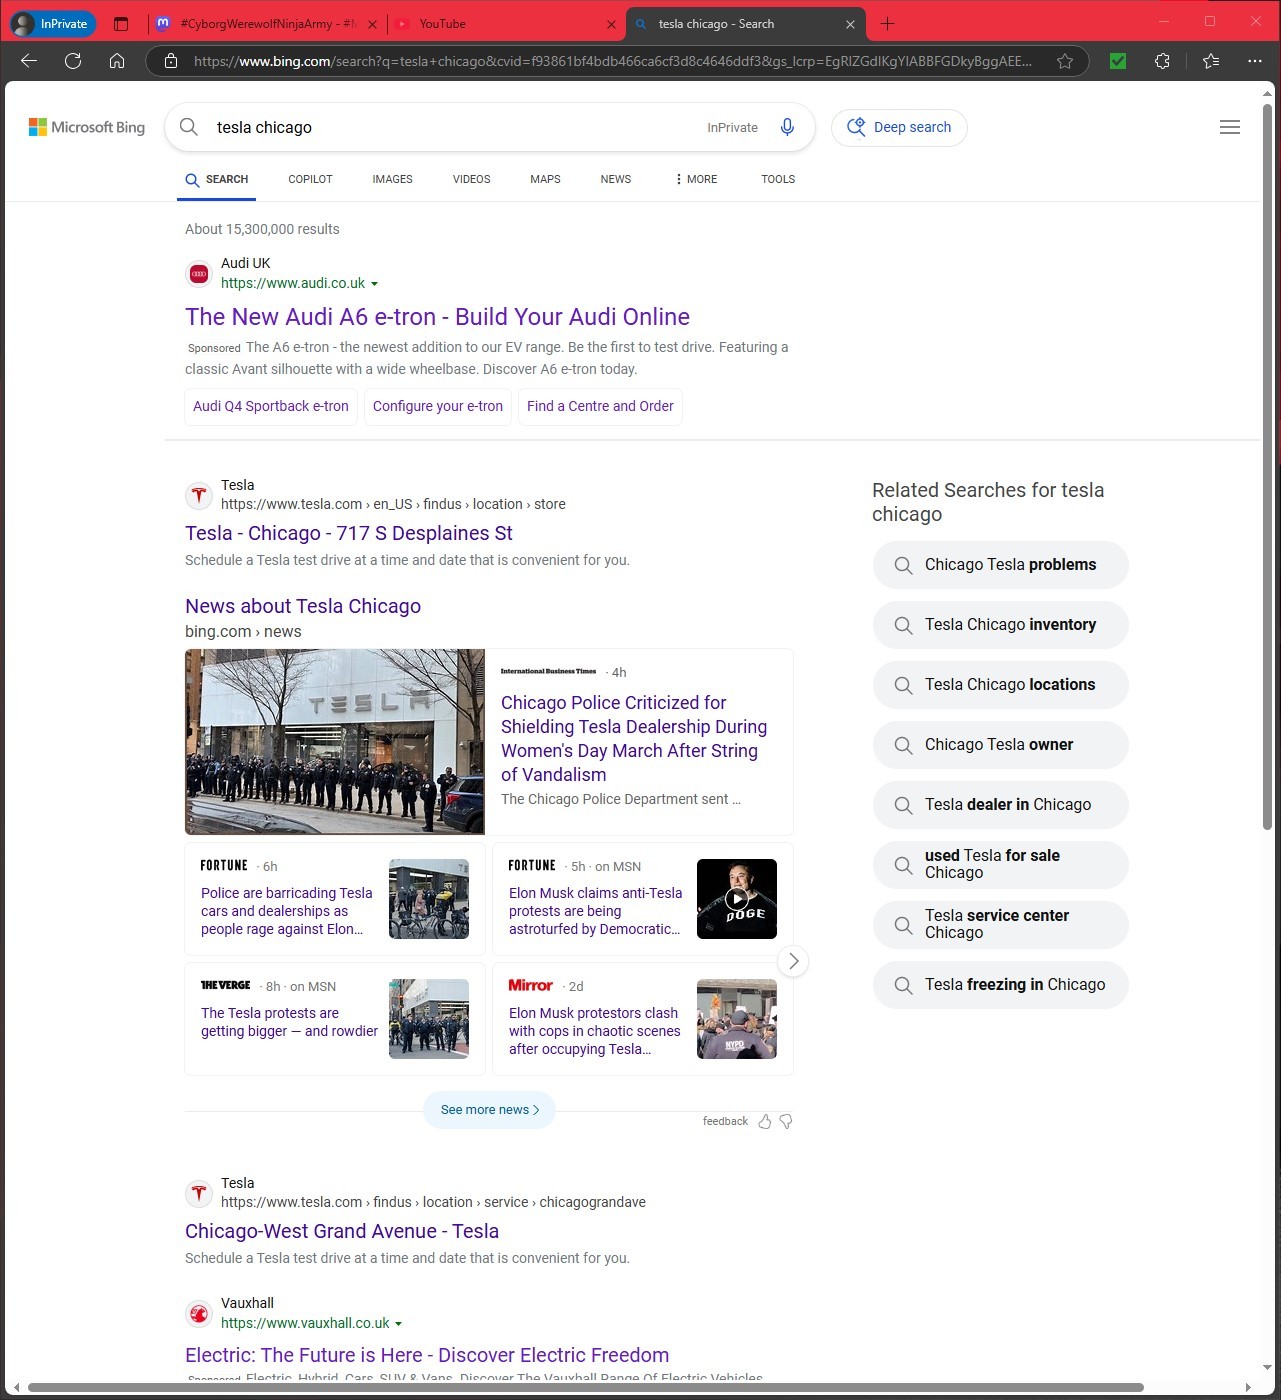
Task: Select related search Chicago Tesla problems
Action: [x=1000, y=565]
